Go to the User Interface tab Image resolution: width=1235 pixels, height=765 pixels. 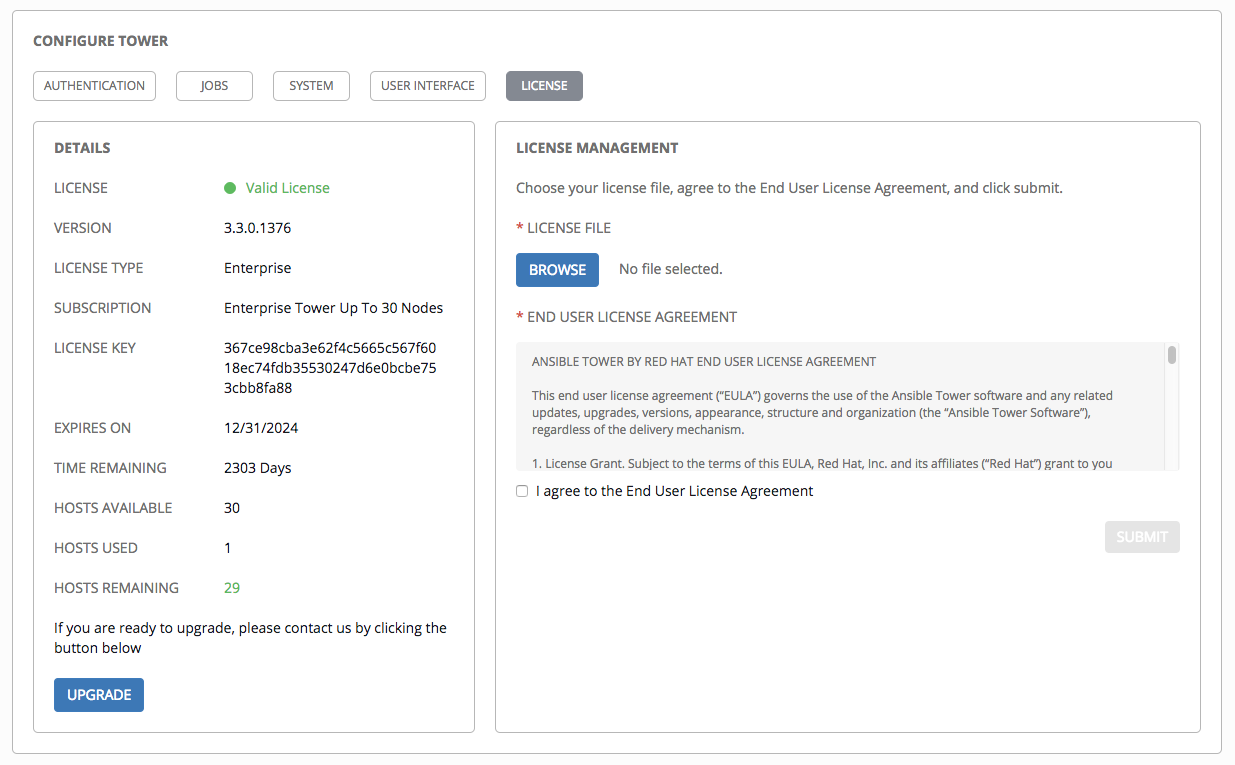[x=428, y=86]
